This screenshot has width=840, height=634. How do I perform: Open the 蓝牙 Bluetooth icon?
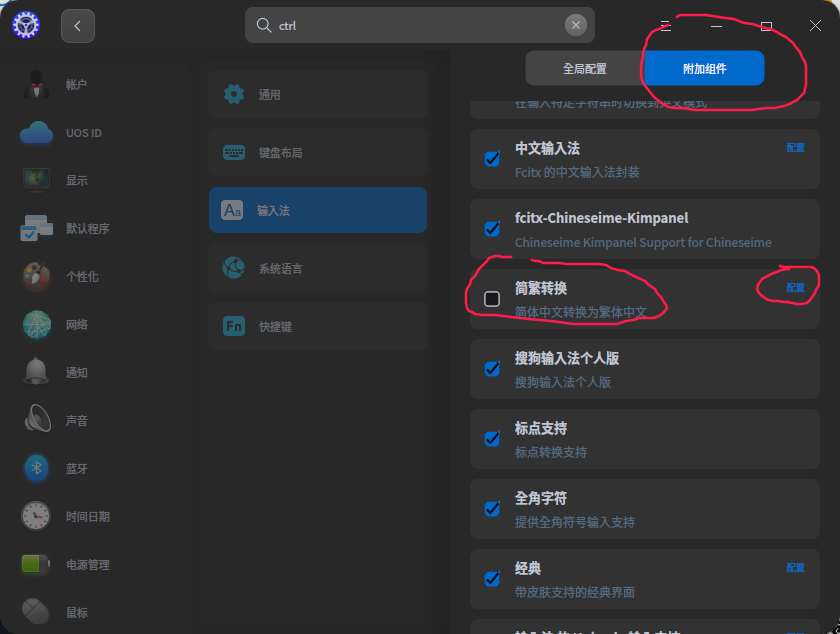[36, 468]
